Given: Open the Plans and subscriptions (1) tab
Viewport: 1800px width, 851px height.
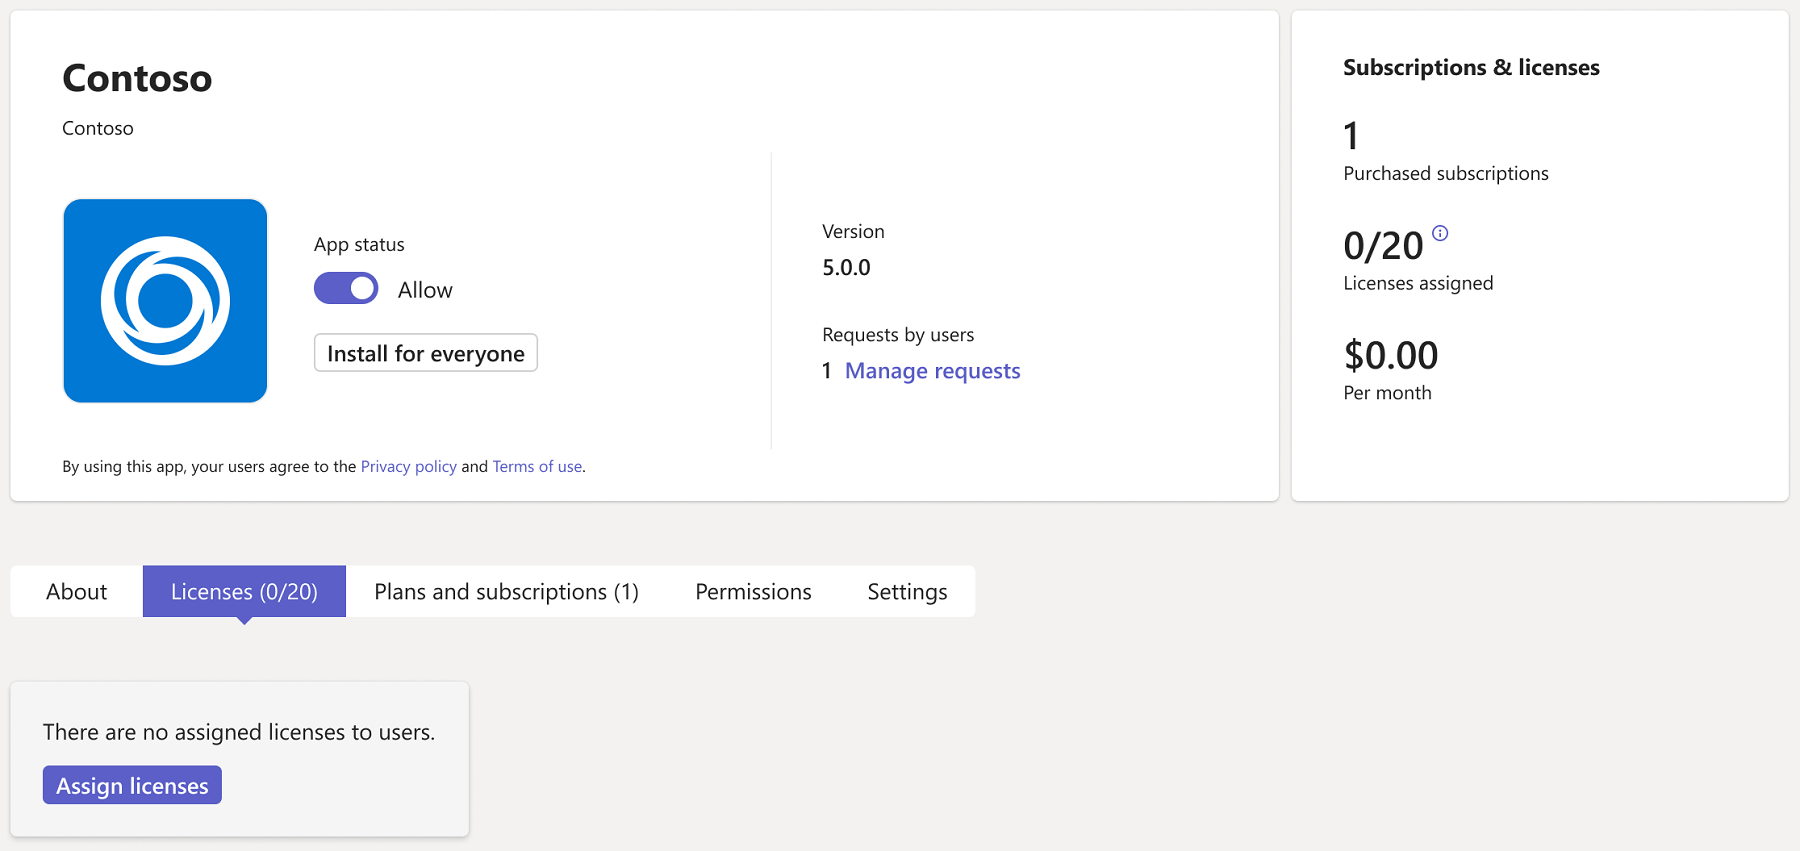Looking at the screenshot, I should [x=506, y=591].
